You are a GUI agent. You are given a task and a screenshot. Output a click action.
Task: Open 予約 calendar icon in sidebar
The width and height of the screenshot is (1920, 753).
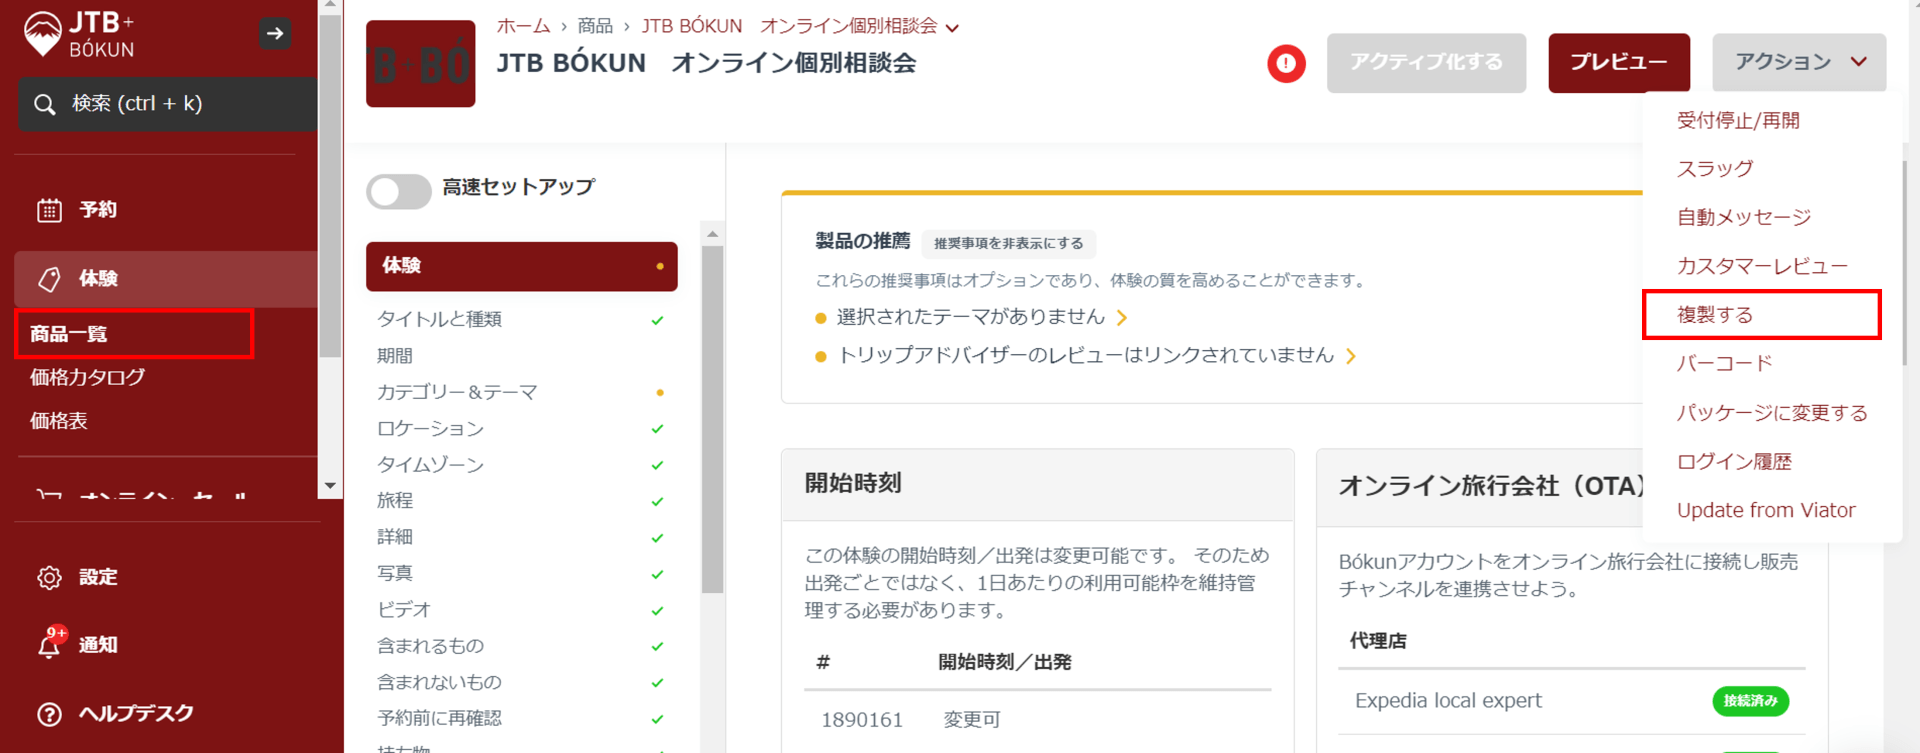pos(49,210)
